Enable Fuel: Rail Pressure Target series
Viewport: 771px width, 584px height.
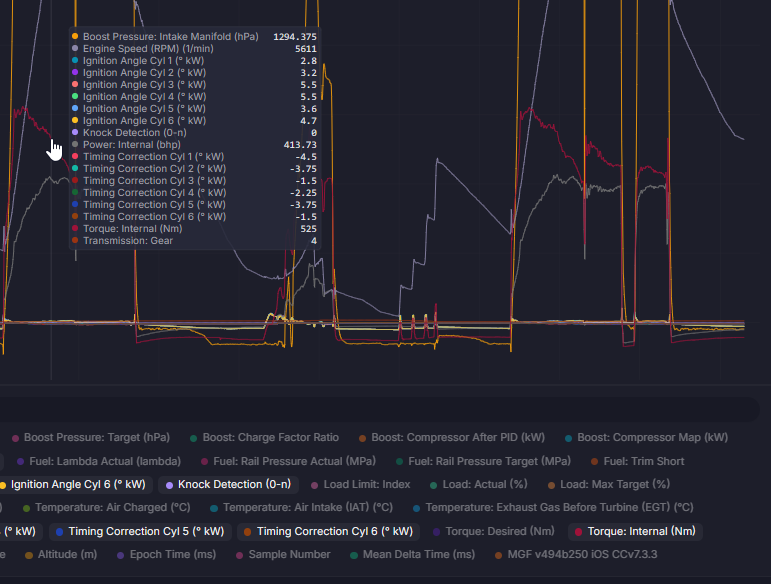tap(483, 461)
